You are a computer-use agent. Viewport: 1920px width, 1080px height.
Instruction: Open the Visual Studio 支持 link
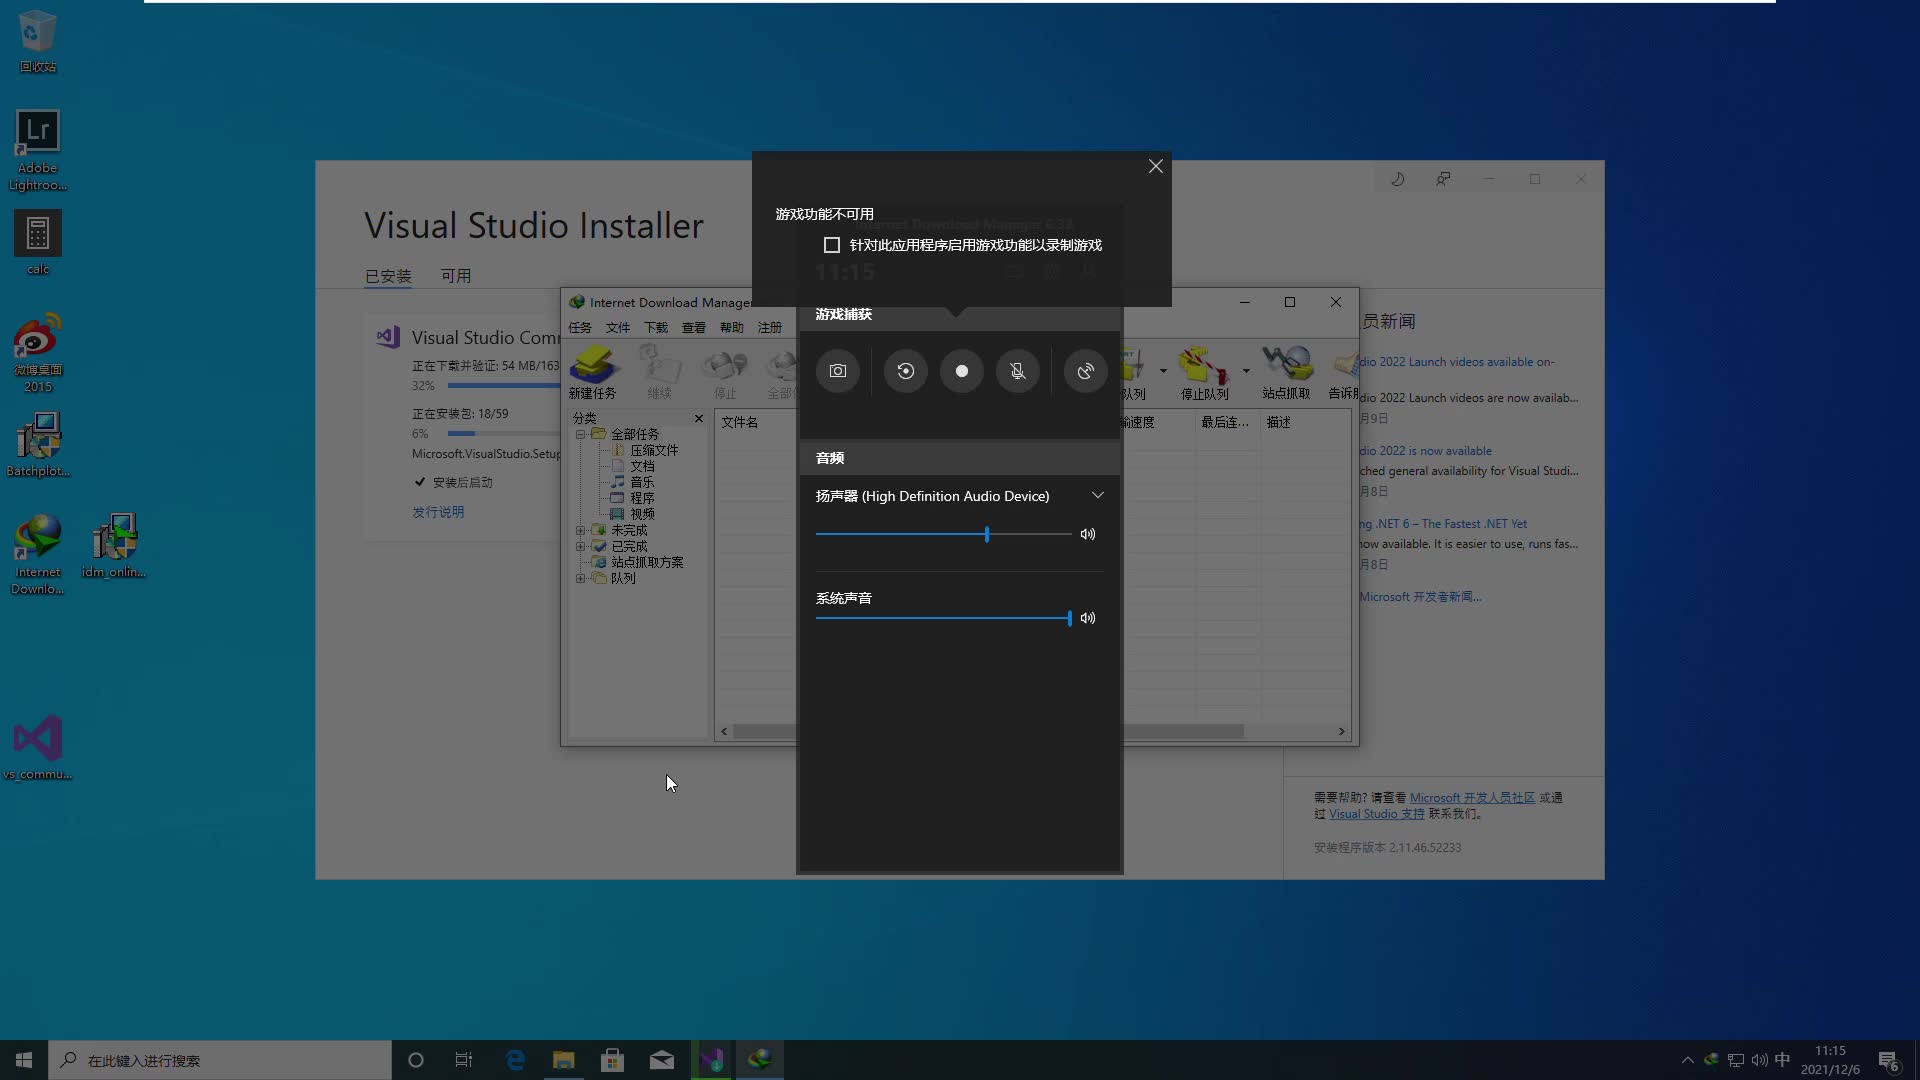(1376, 814)
